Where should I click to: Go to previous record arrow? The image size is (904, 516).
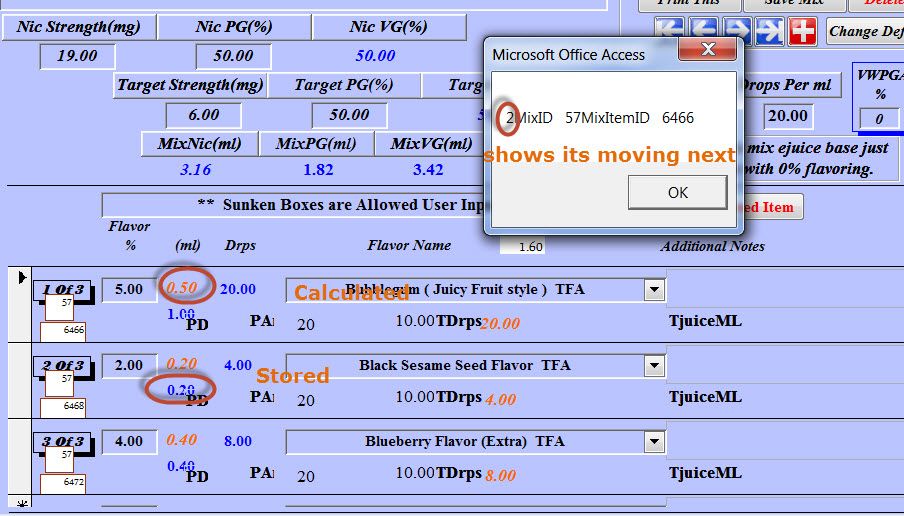click(x=703, y=31)
